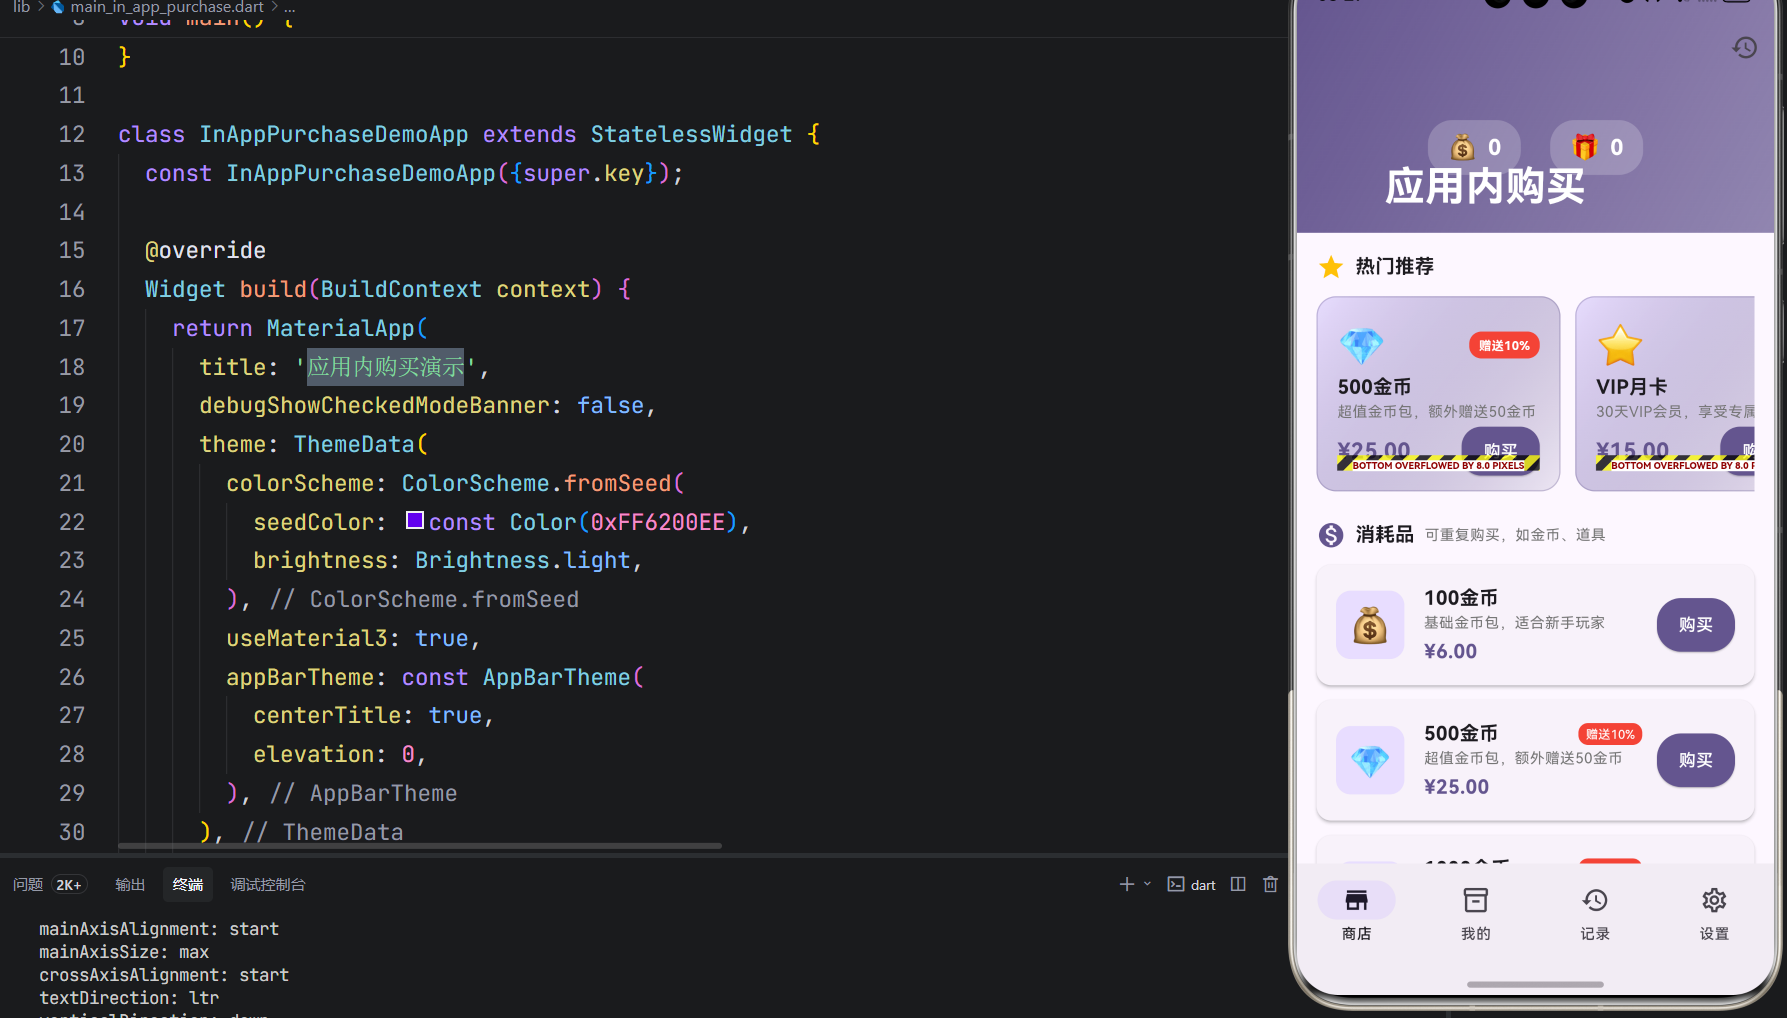This screenshot has height=1018, width=1787.
Task: Click the dollar icon beside 消耗品
Action: coord(1331,535)
